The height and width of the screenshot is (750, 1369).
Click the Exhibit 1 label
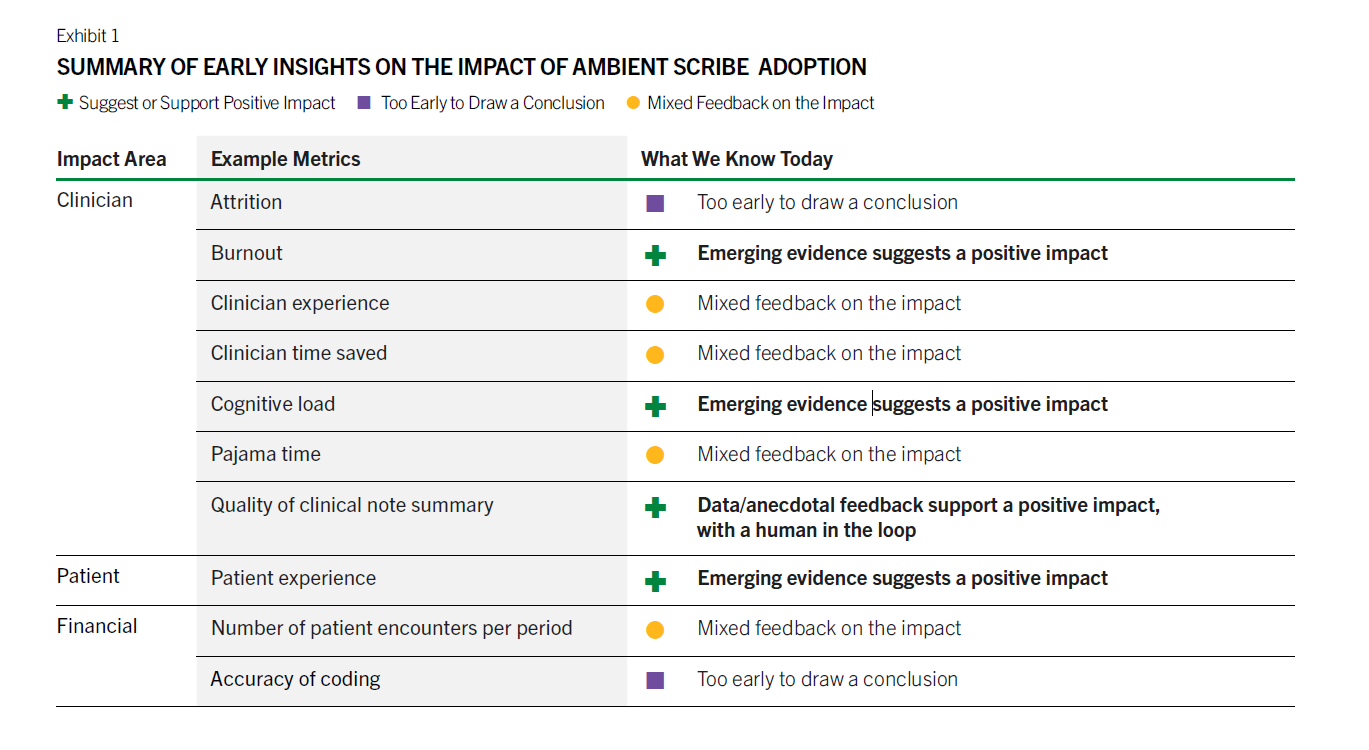point(88,36)
